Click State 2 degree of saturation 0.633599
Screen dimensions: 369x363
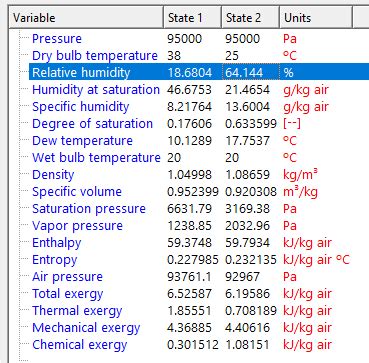251,124
